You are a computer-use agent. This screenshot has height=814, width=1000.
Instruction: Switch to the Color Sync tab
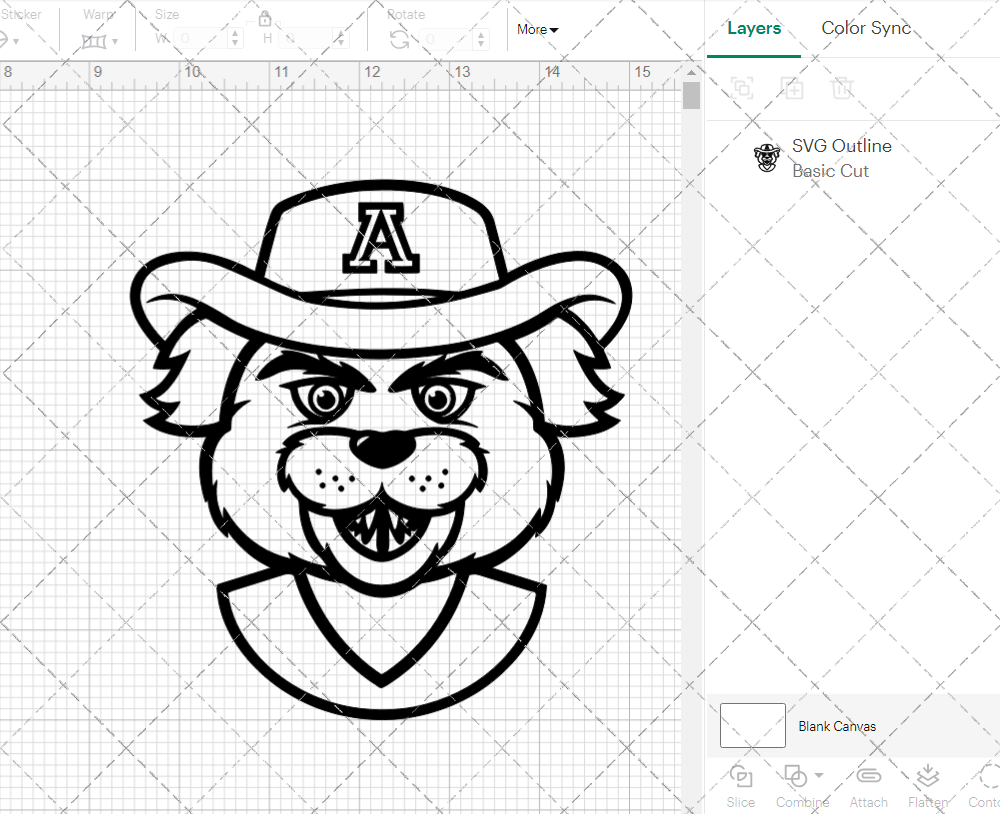(866, 28)
